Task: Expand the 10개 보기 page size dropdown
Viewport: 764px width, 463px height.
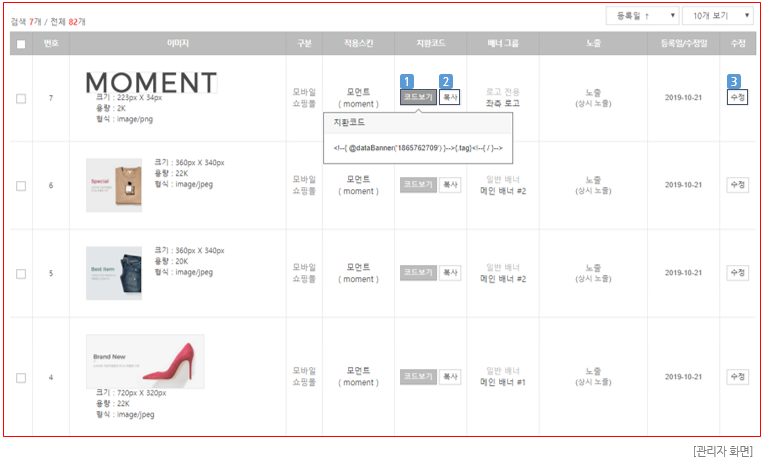Action: (x=719, y=17)
